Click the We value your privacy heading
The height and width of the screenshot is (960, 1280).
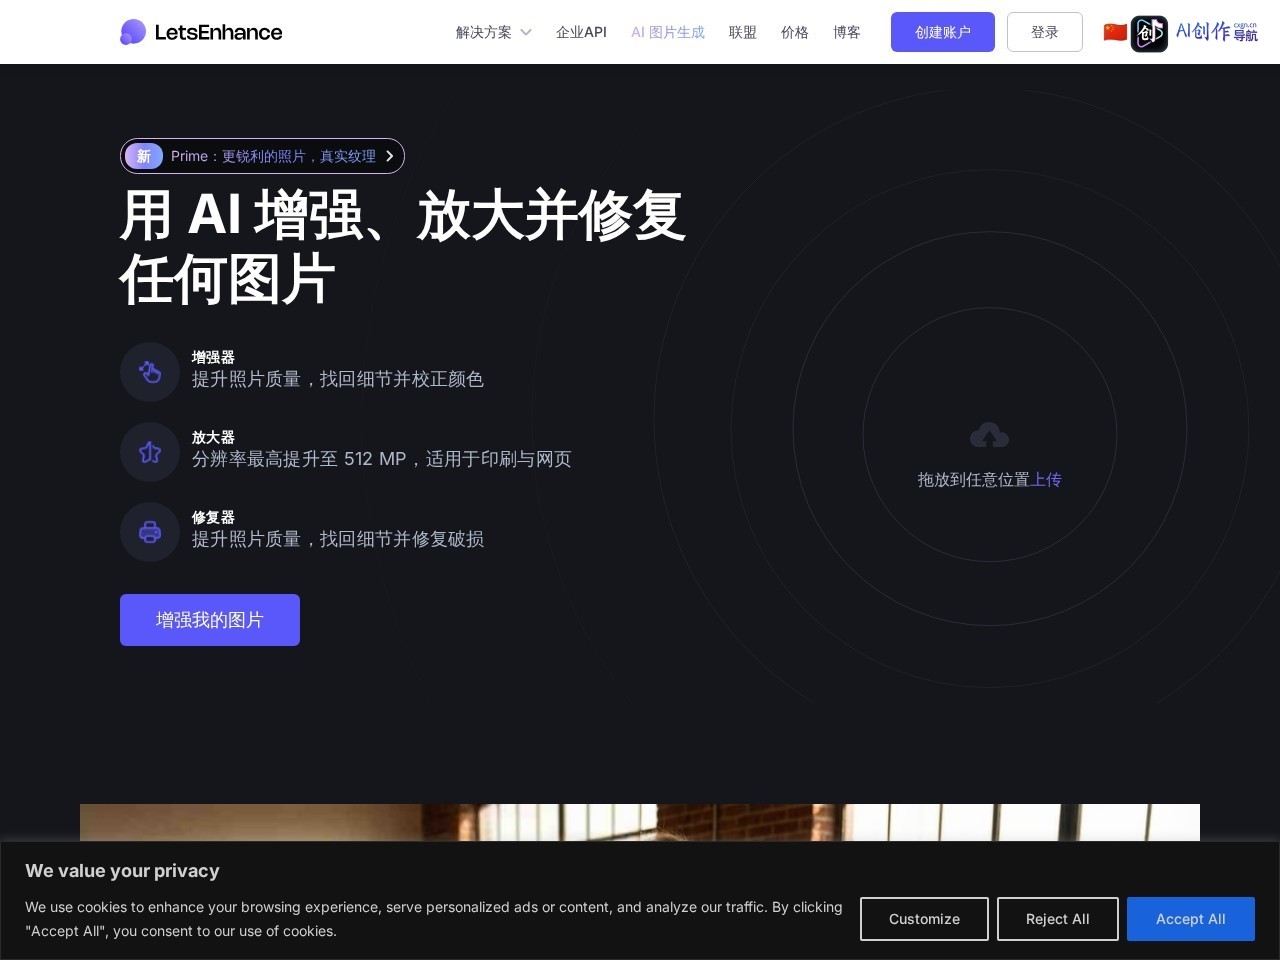coord(122,871)
